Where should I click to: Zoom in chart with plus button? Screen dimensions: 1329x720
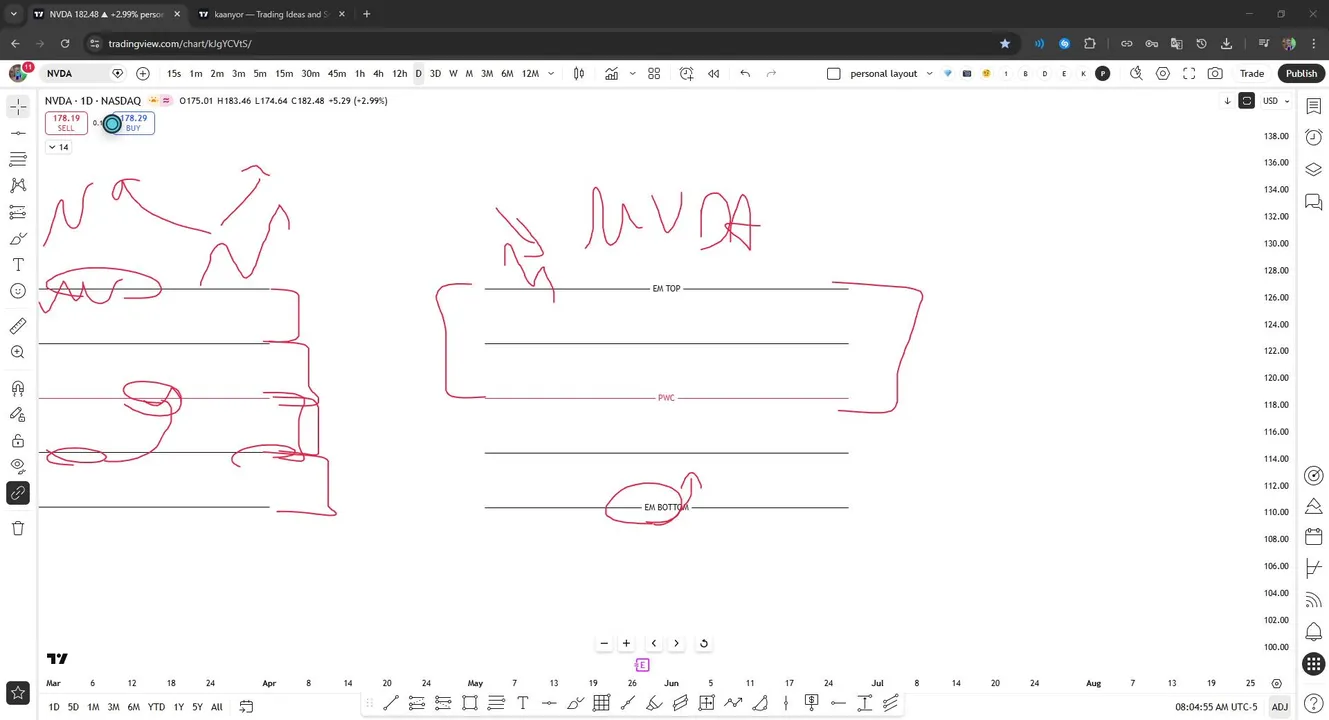(x=626, y=643)
